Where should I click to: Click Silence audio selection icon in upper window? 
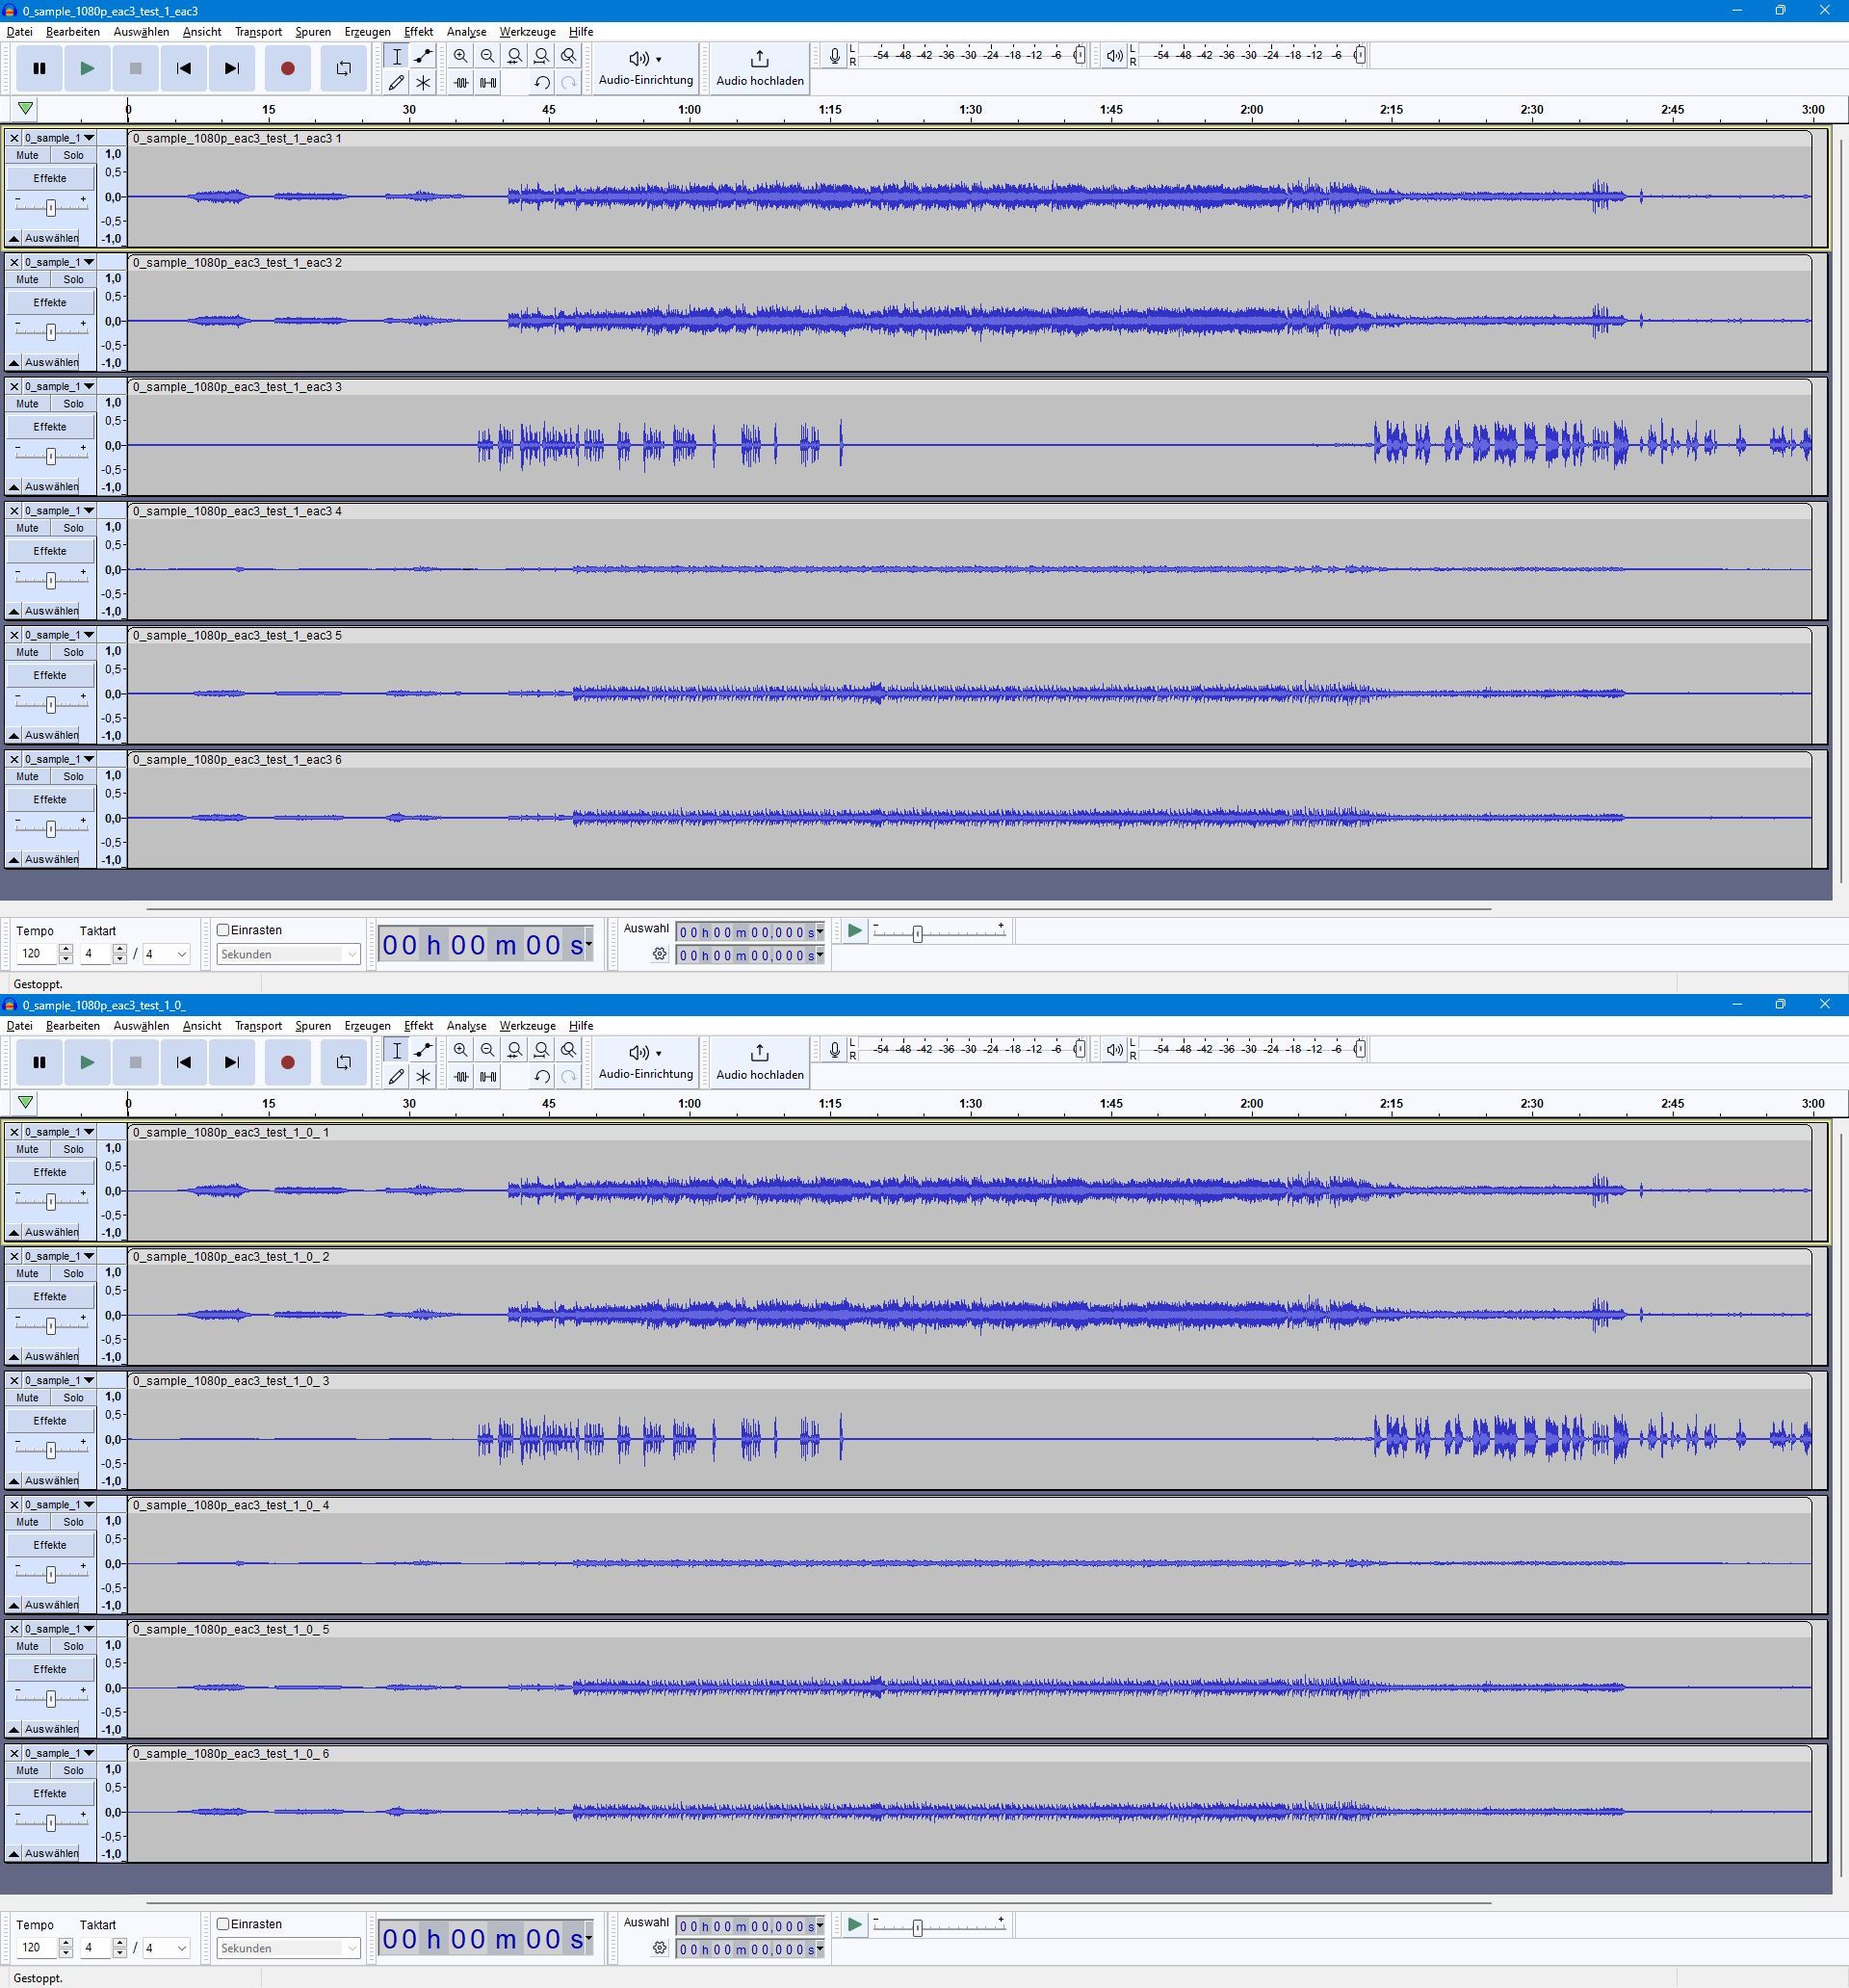(x=488, y=83)
